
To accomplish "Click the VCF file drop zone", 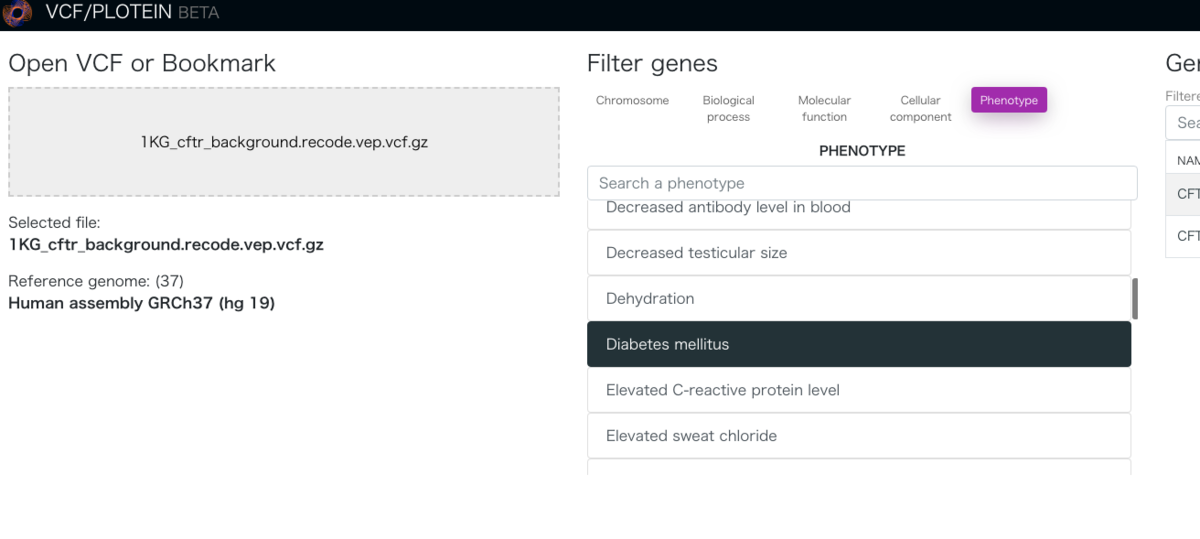I will coord(284,142).
